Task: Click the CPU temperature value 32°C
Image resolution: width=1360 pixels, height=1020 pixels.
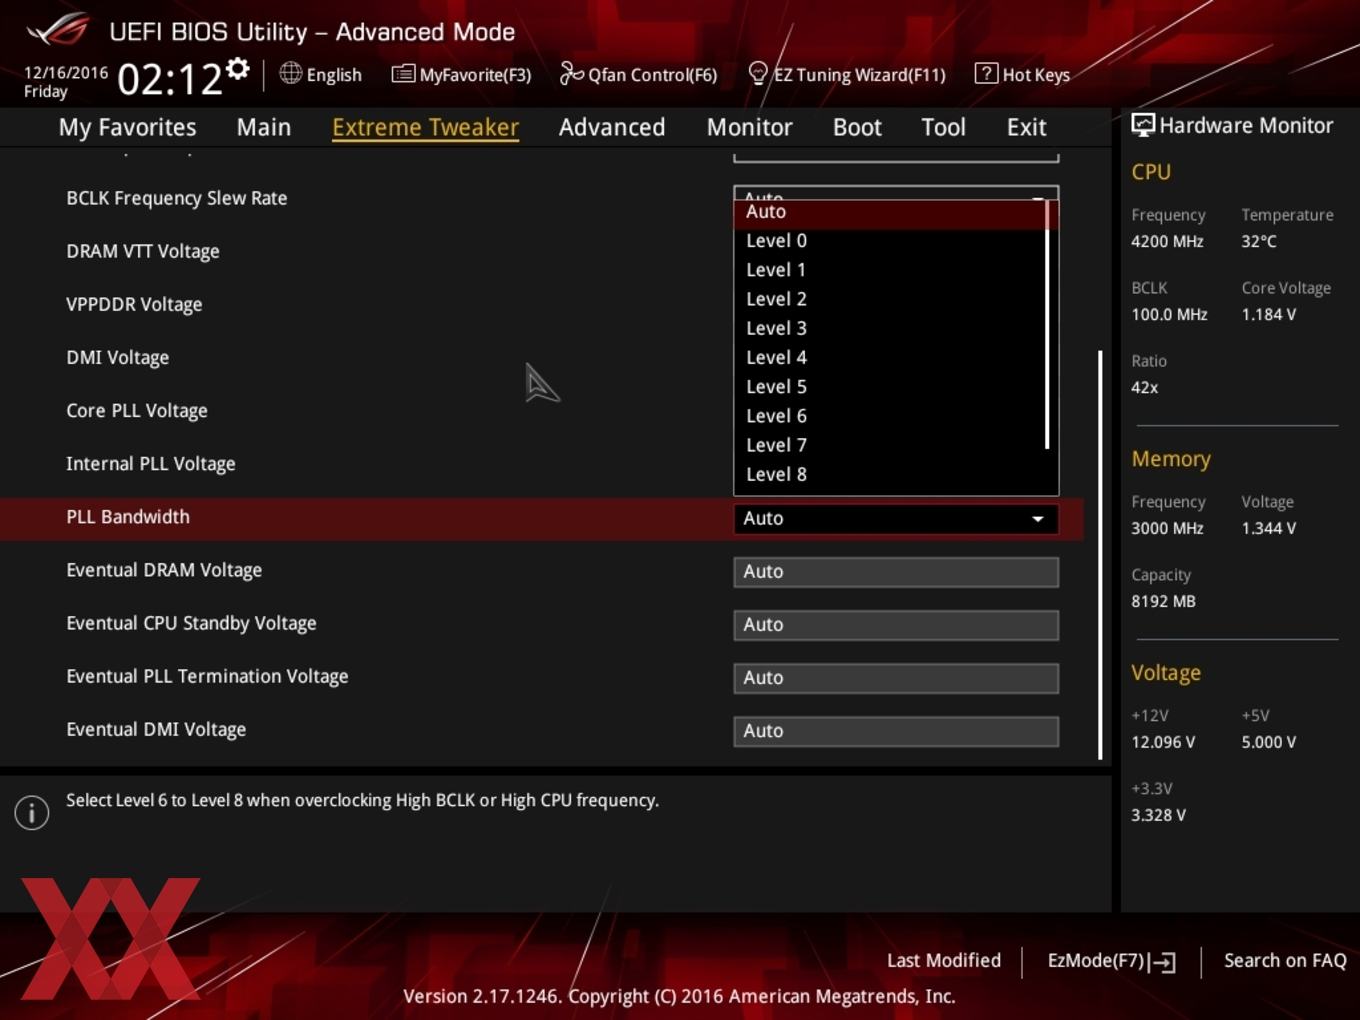Action: coord(1259,241)
